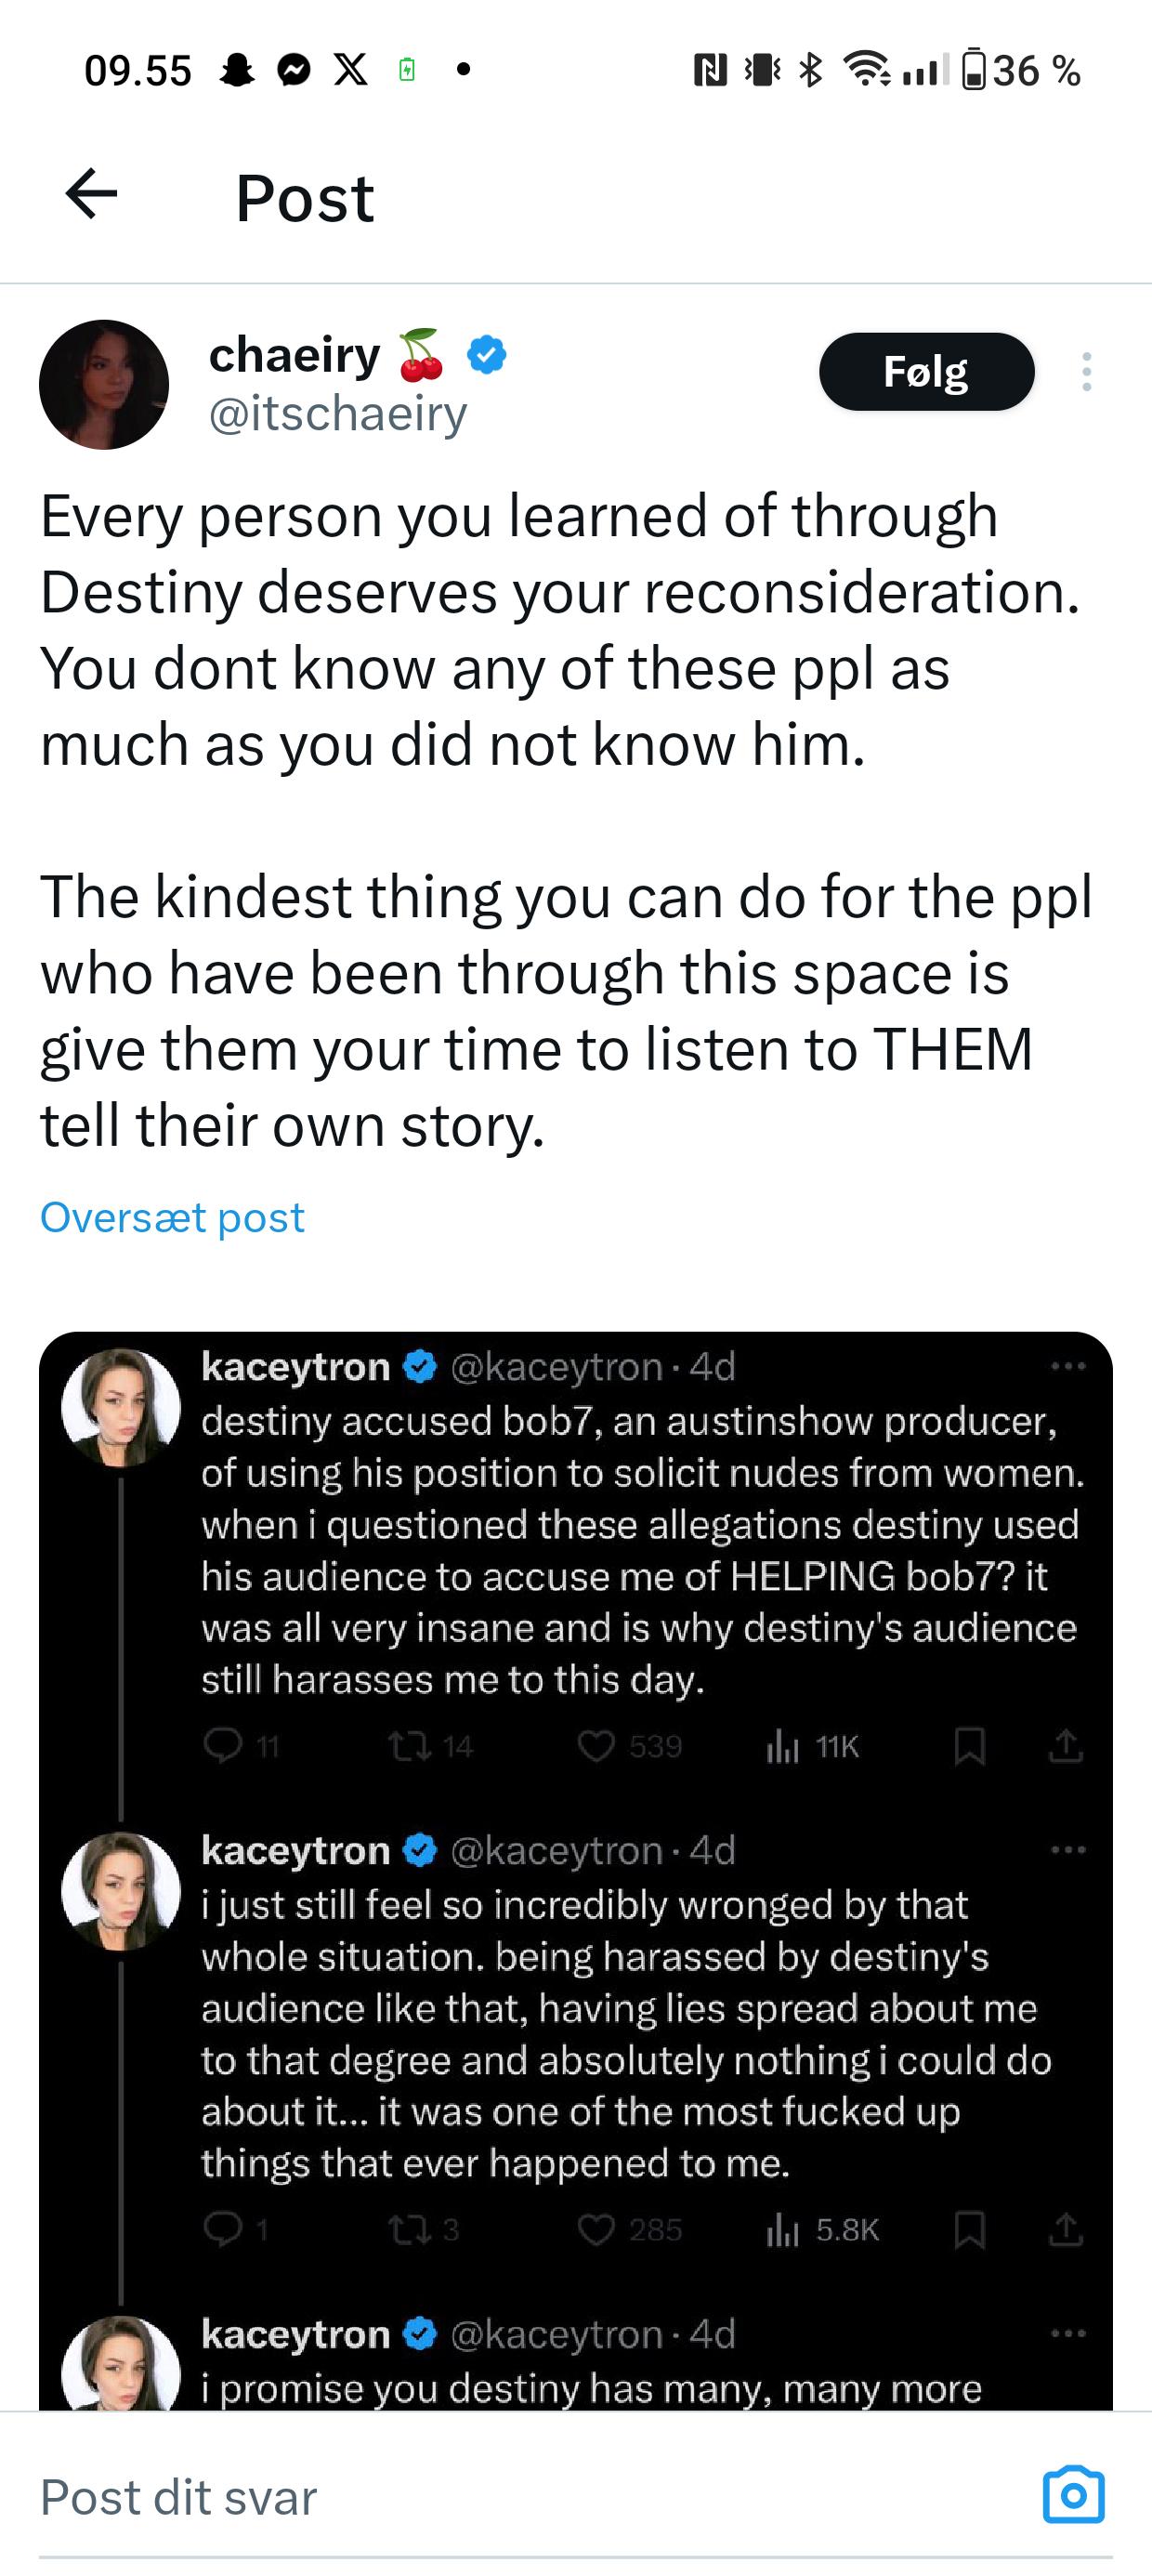Open camera icon in reply bar
Viewport: 1152px width, 2576px height.
(1073, 2496)
